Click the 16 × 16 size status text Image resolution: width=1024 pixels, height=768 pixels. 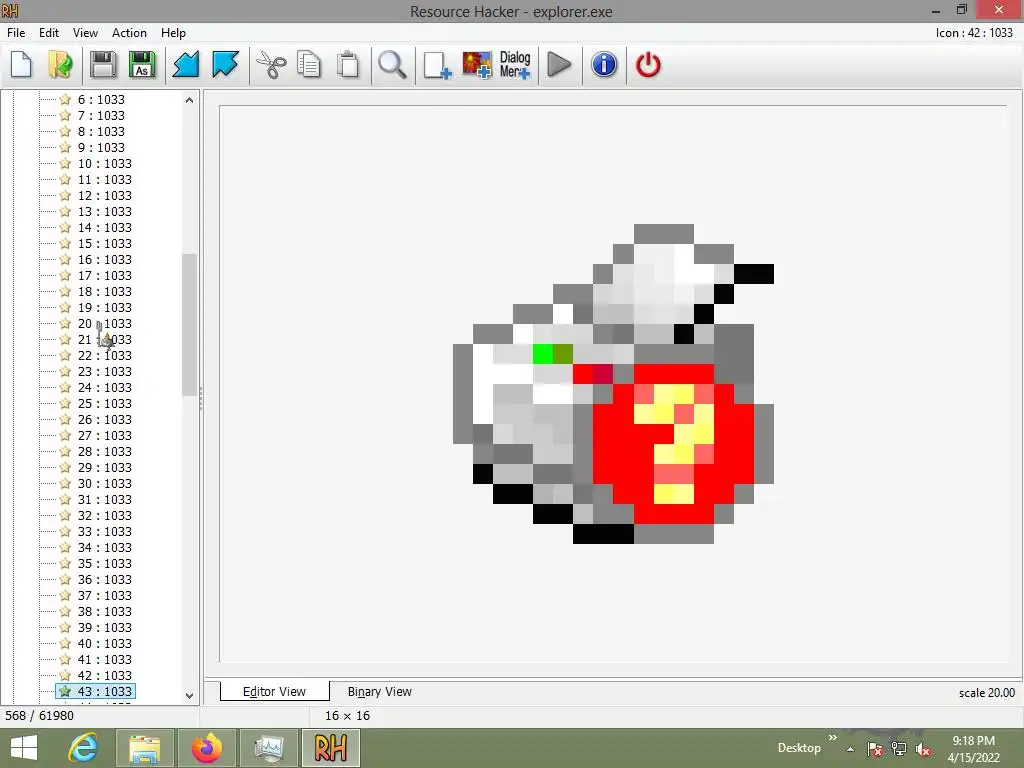point(347,715)
